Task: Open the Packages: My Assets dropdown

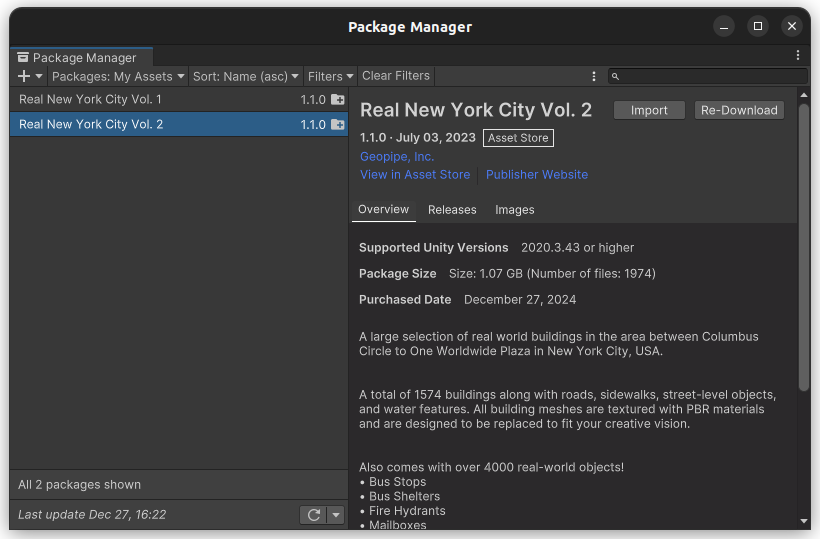Action: 118,76
